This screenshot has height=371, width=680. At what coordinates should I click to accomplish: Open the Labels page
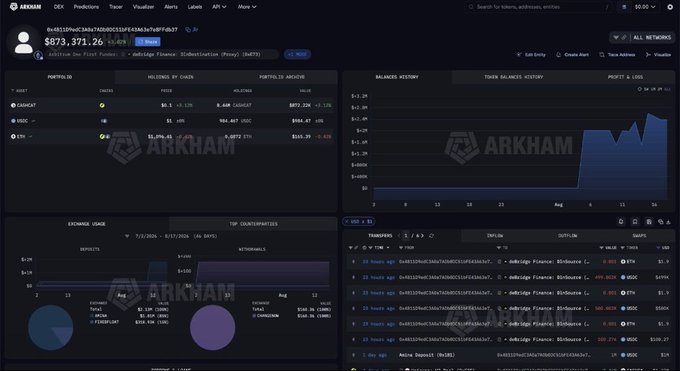pos(195,7)
